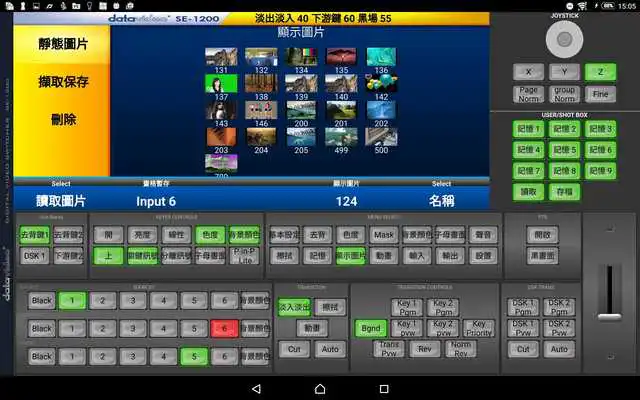Tap the DSK 1 Pgm button
Screen dimensions: 640x400
point(523,307)
